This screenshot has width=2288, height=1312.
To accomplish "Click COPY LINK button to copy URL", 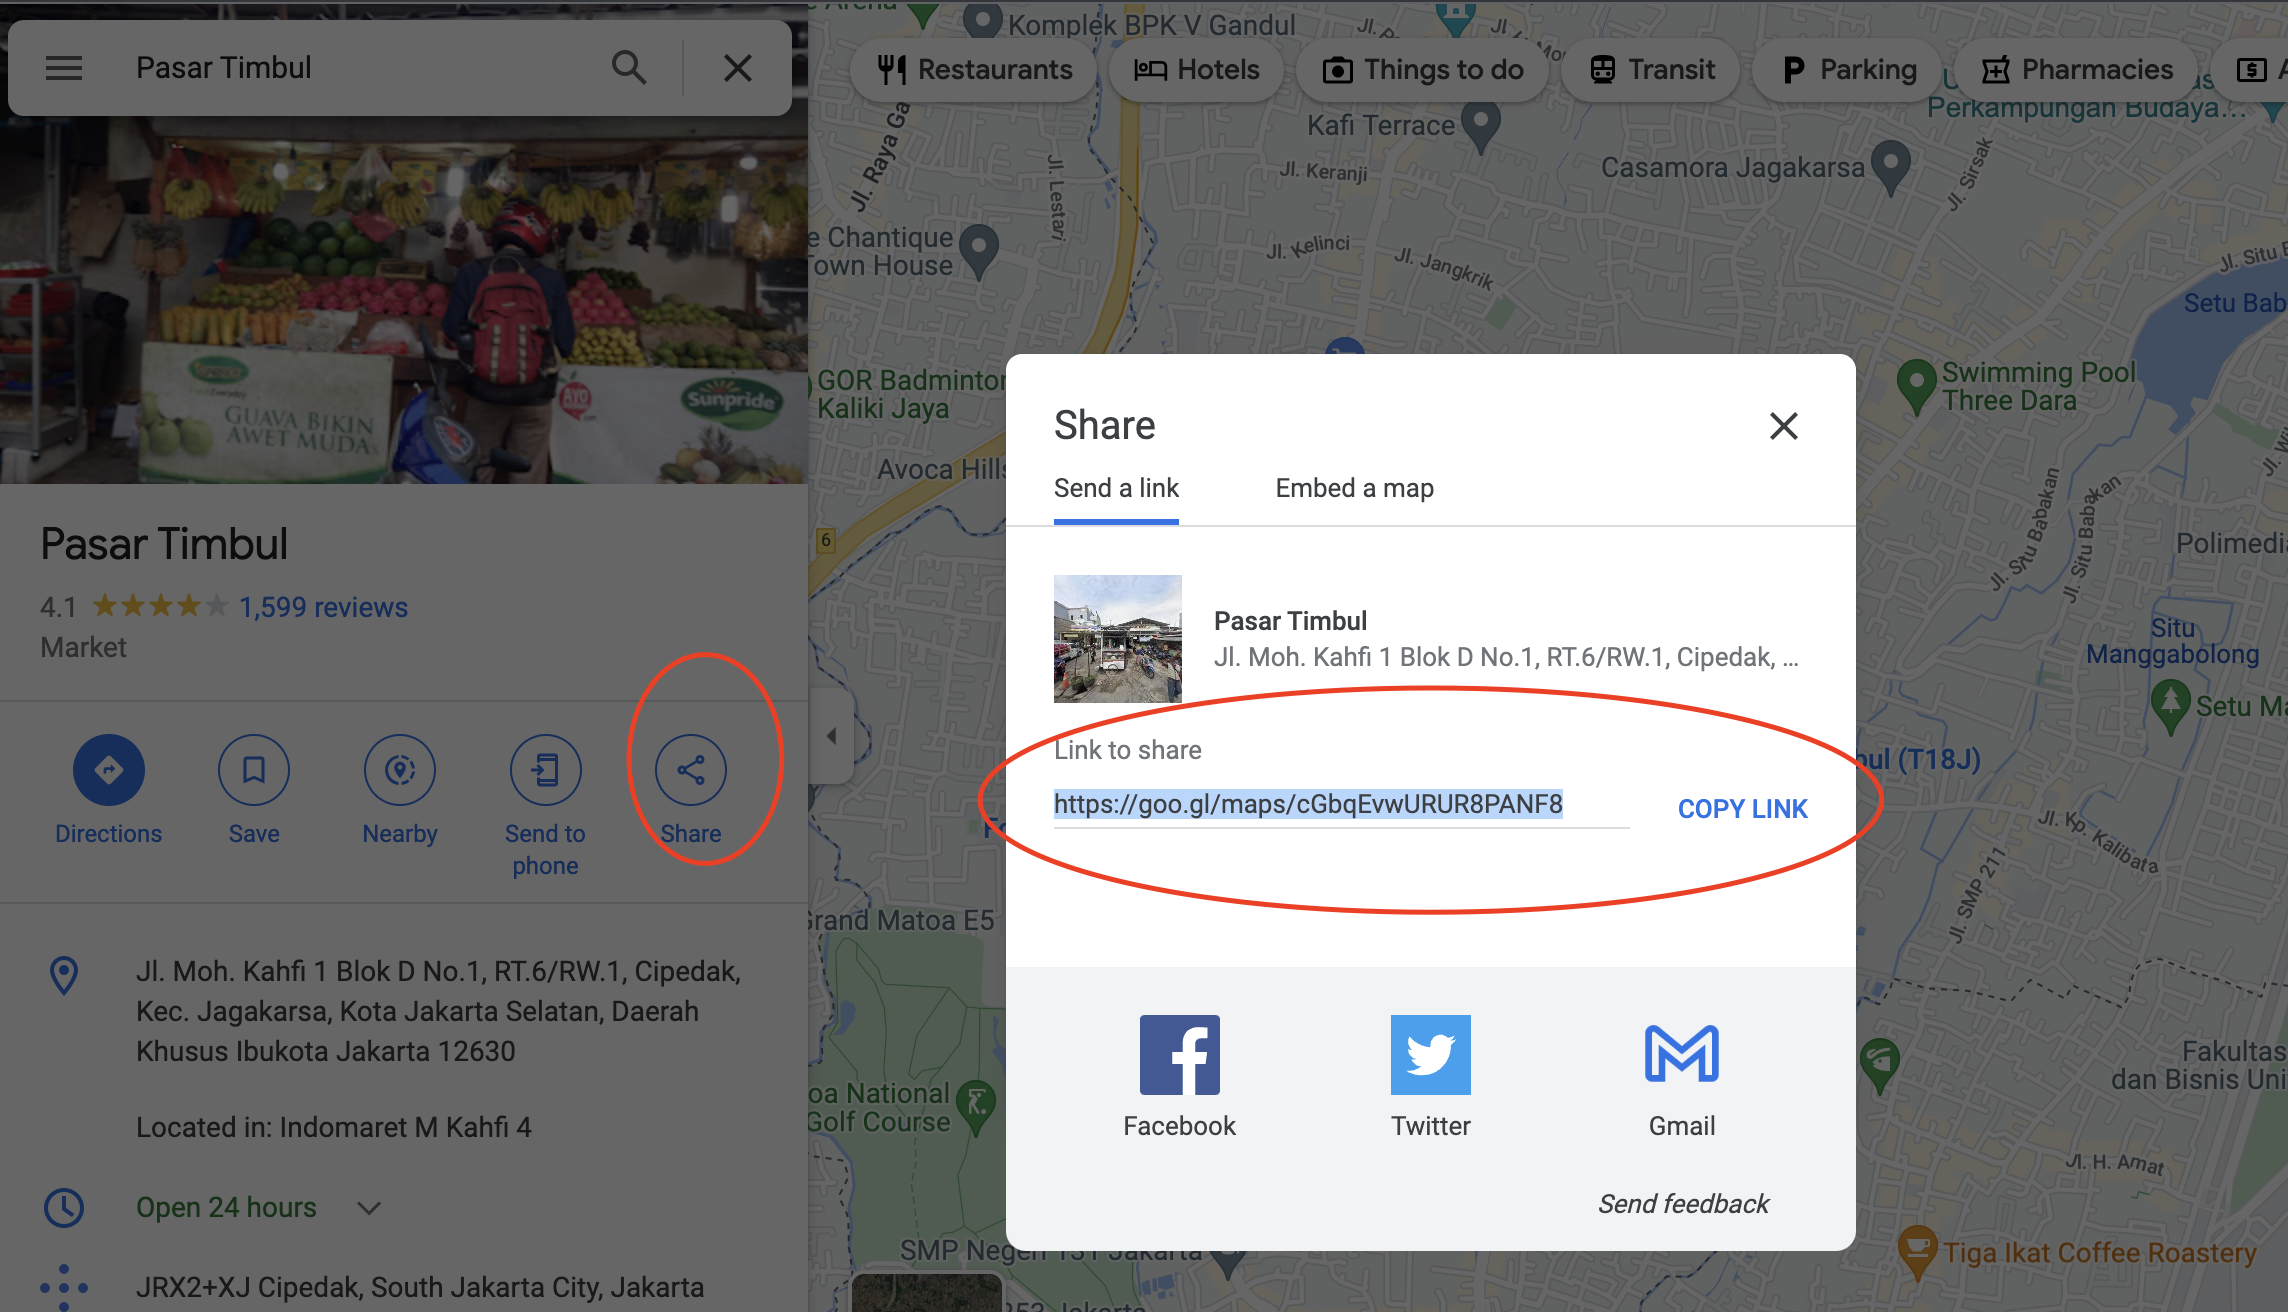I will tap(1743, 808).
